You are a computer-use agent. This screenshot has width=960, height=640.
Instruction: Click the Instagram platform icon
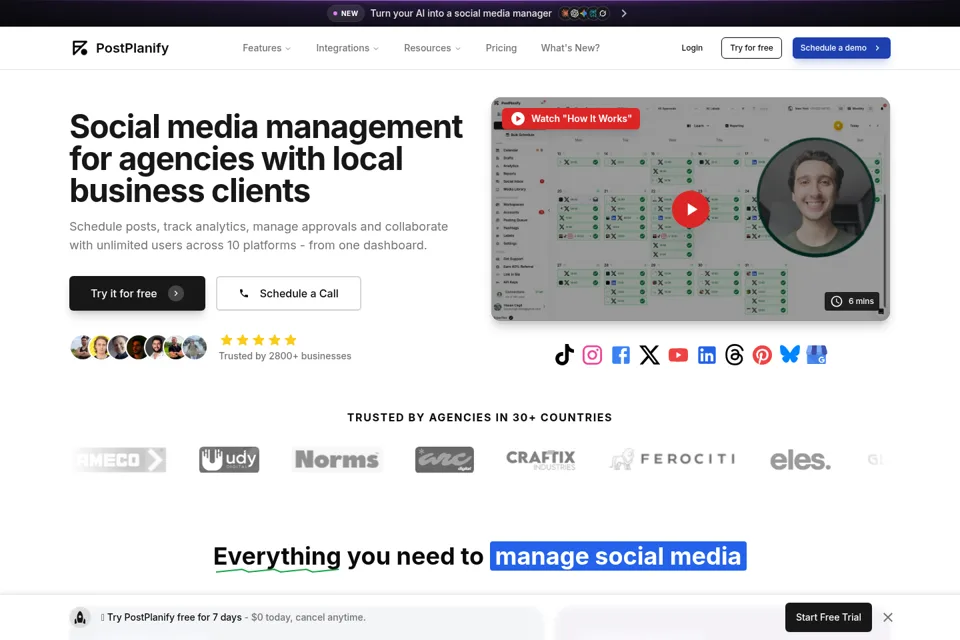point(592,355)
